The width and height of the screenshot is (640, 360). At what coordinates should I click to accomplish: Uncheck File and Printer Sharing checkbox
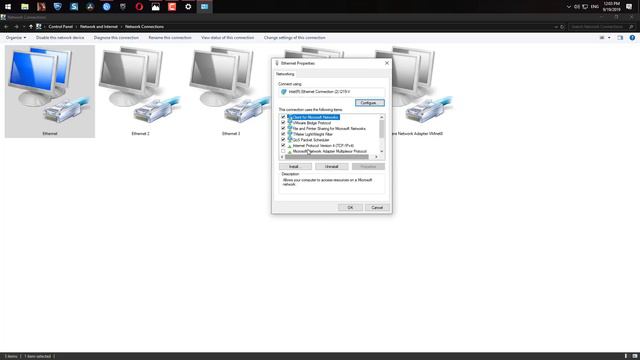tap(283, 129)
